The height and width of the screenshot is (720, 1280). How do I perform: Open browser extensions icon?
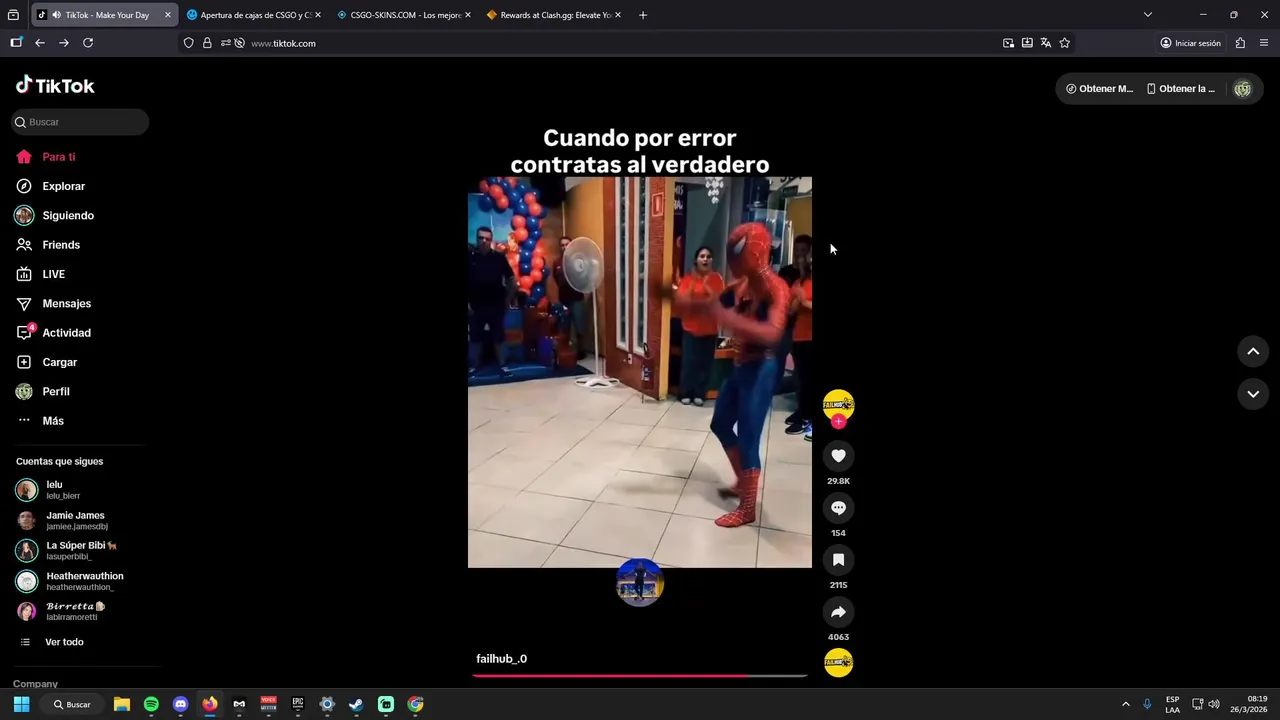click(x=1240, y=43)
